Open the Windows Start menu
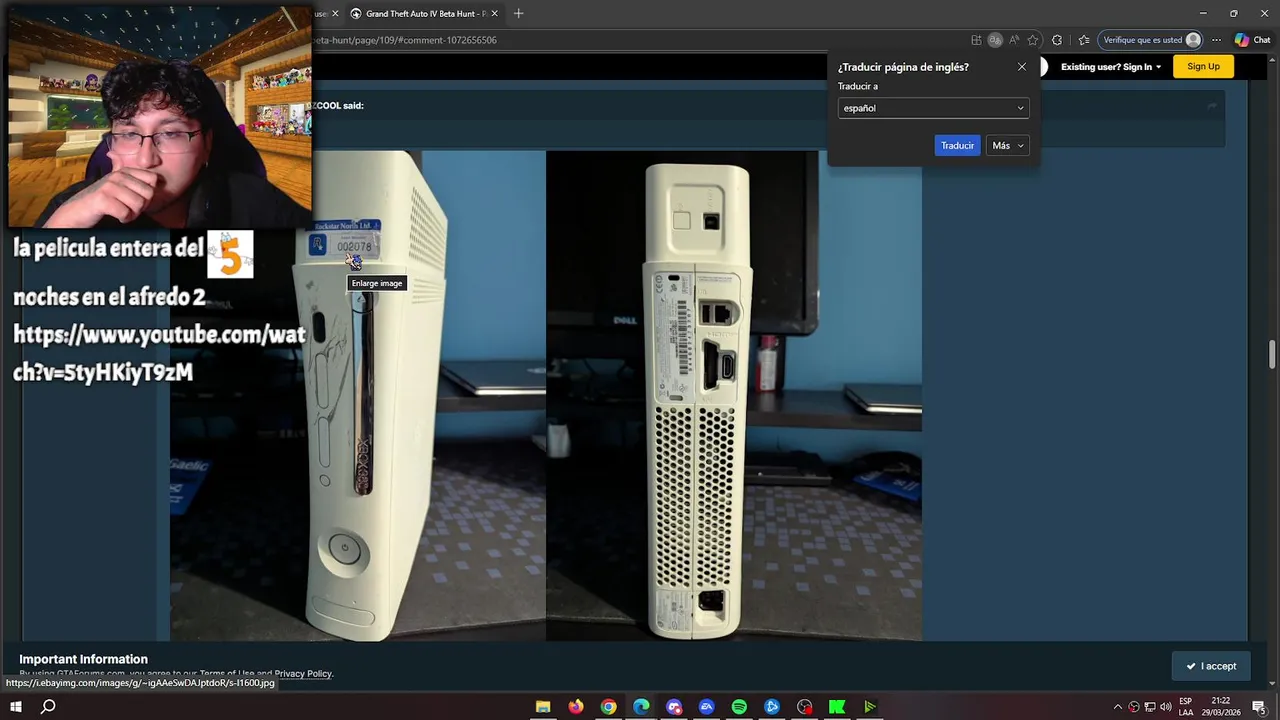This screenshot has width=1280, height=720. tap(16, 707)
